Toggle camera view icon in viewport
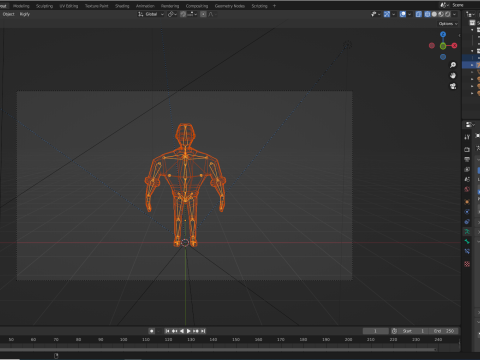 [x=453, y=86]
